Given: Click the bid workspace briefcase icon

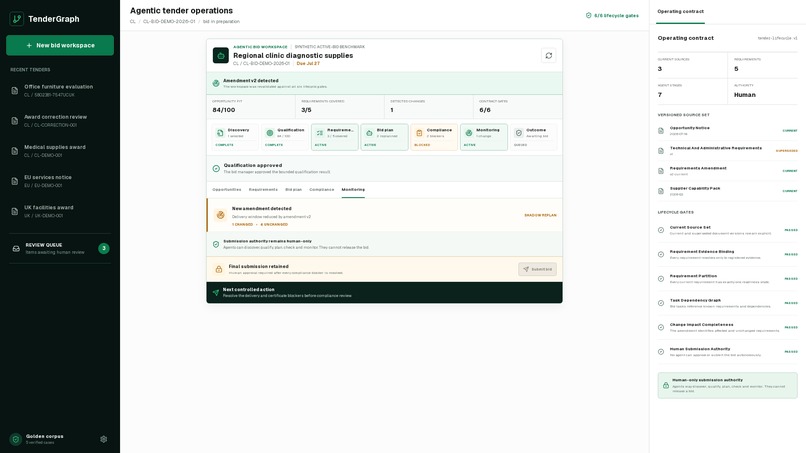Looking at the screenshot, I should (x=221, y=56).
